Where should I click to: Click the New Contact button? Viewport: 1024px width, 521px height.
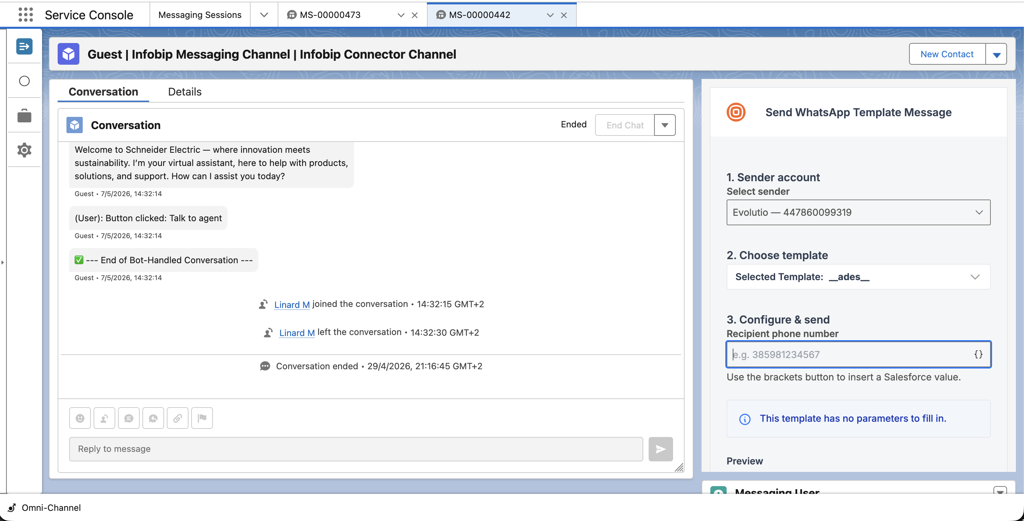click(947, 54)
